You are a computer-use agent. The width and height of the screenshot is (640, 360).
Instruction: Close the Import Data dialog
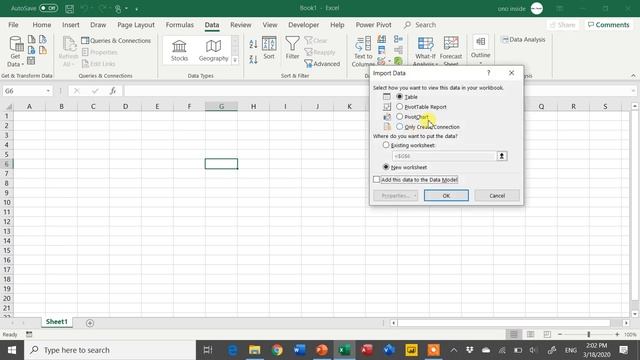click(x=511, y=73)
